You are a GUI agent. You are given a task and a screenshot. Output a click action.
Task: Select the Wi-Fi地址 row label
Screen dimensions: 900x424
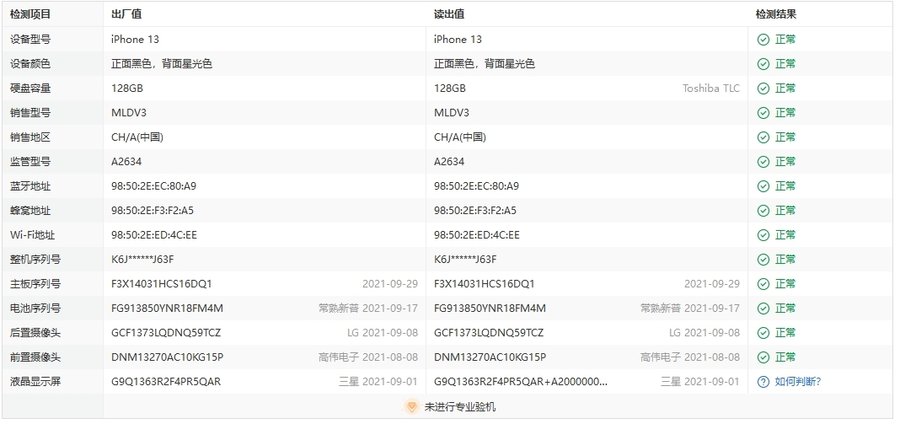click(x=33, y=235)
